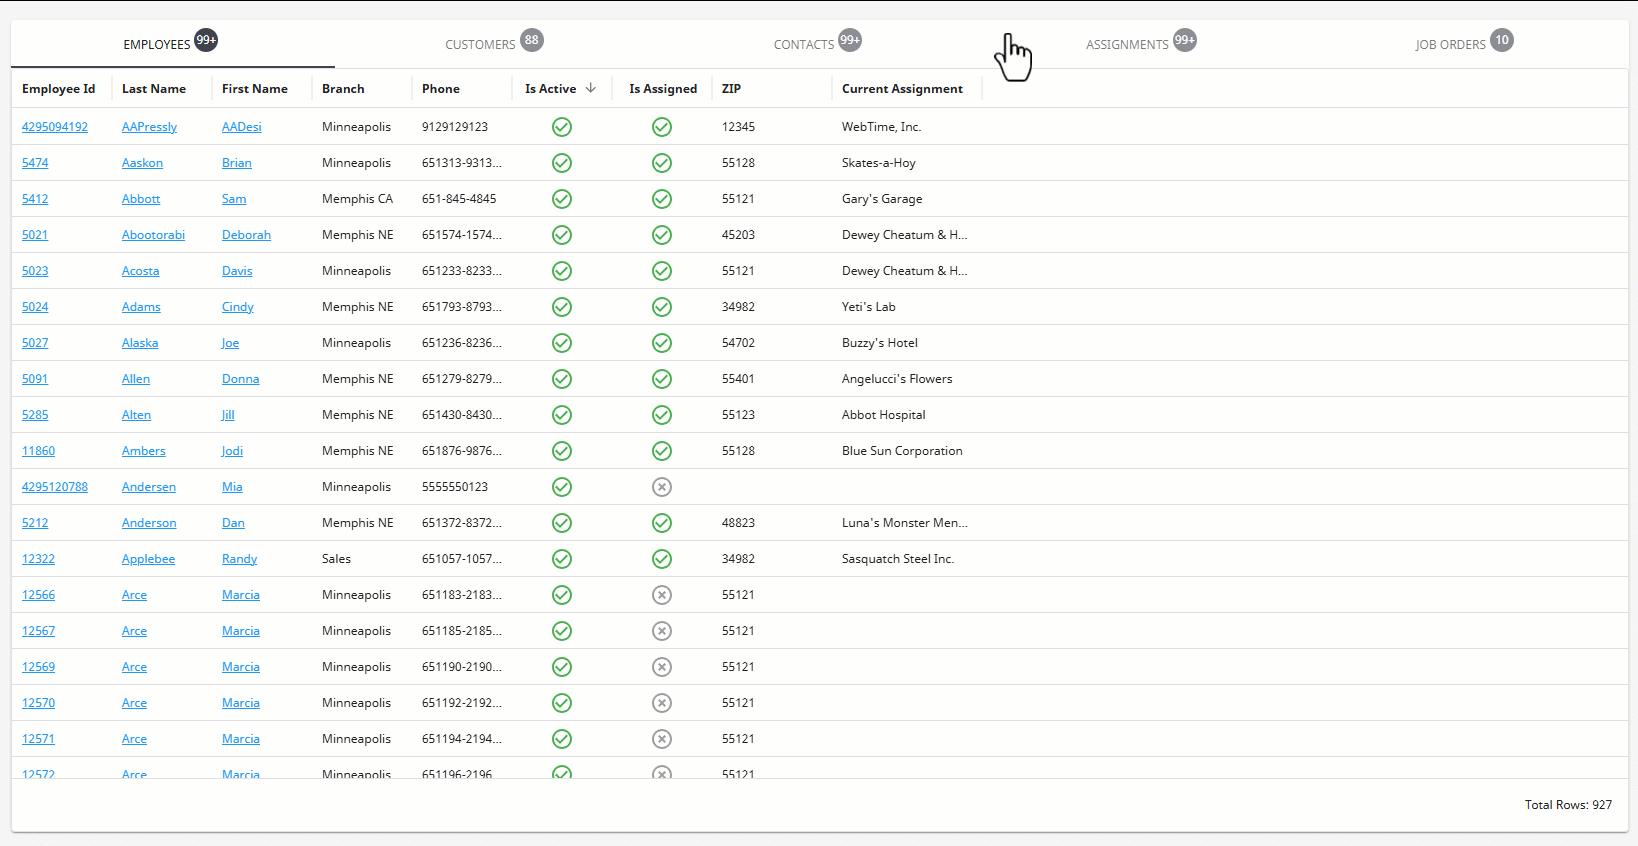
Task: Open the Abootorabi last name link
Action: click(x=153, y=235)
